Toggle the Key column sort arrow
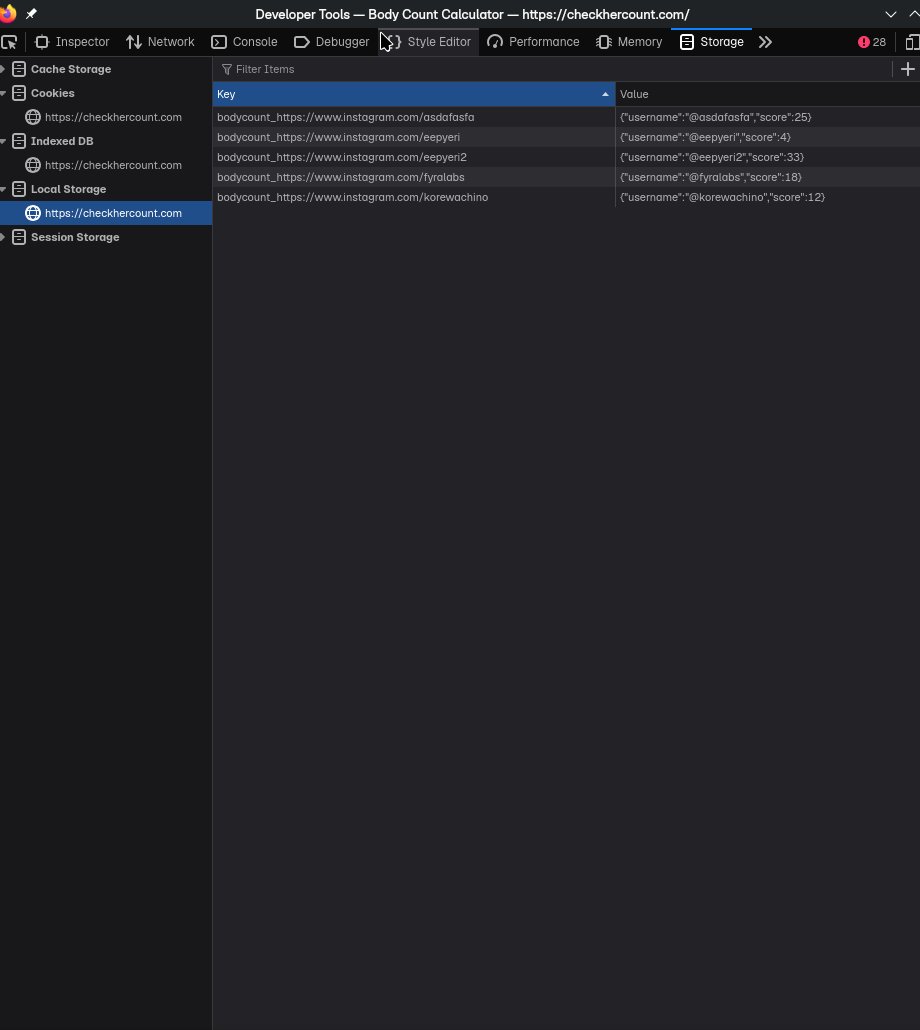 (605, 95)
